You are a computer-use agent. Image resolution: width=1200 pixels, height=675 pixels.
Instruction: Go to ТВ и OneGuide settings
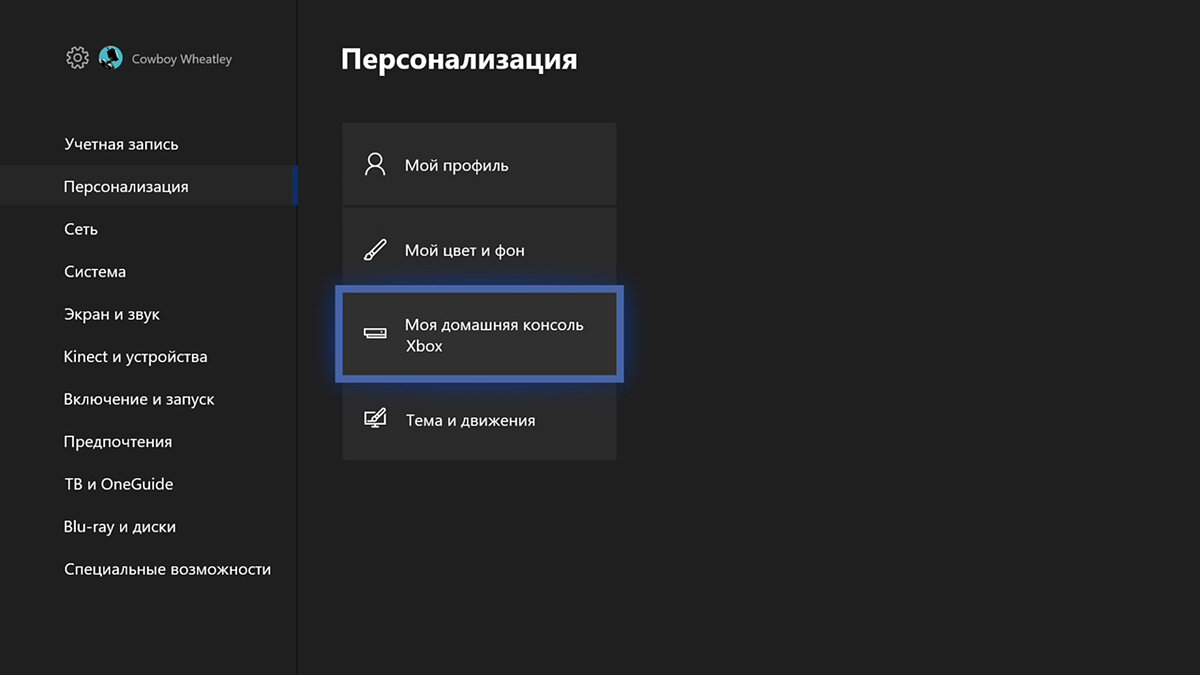118,484
